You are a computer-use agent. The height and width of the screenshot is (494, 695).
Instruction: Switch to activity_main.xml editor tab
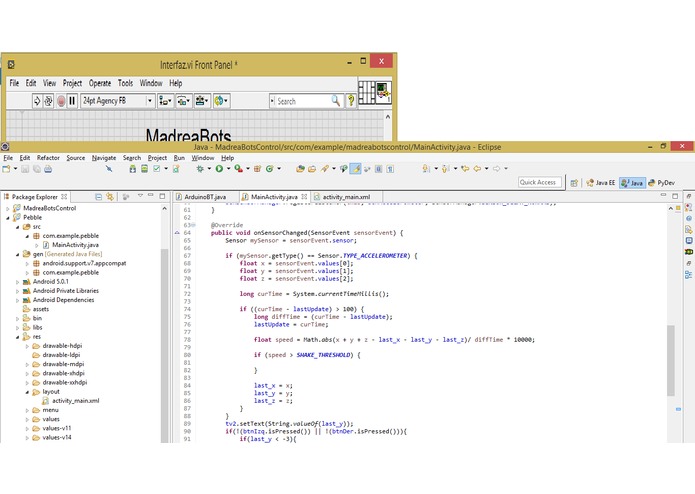pos(346,197)
